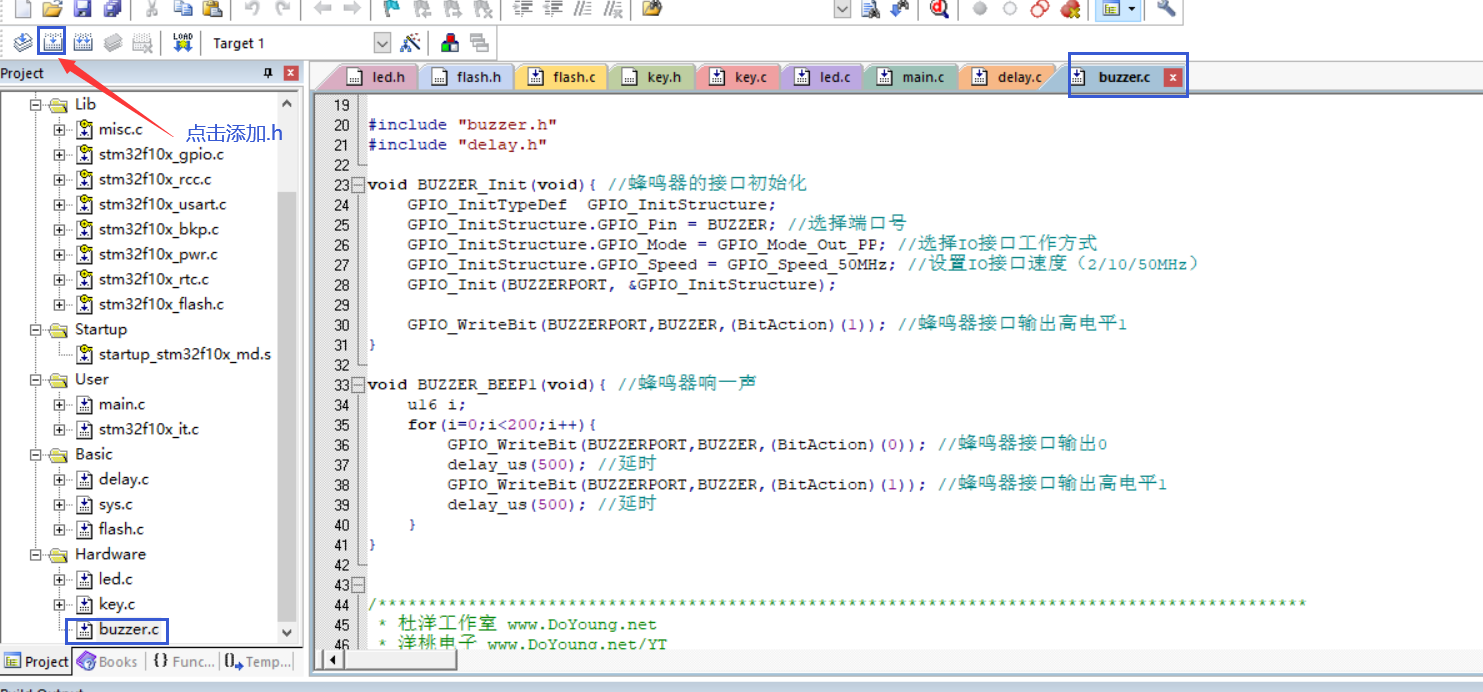The width and height of the screenshot is (1483, 692).
Task: Click the Build target icon
Action: coord(52,42)
